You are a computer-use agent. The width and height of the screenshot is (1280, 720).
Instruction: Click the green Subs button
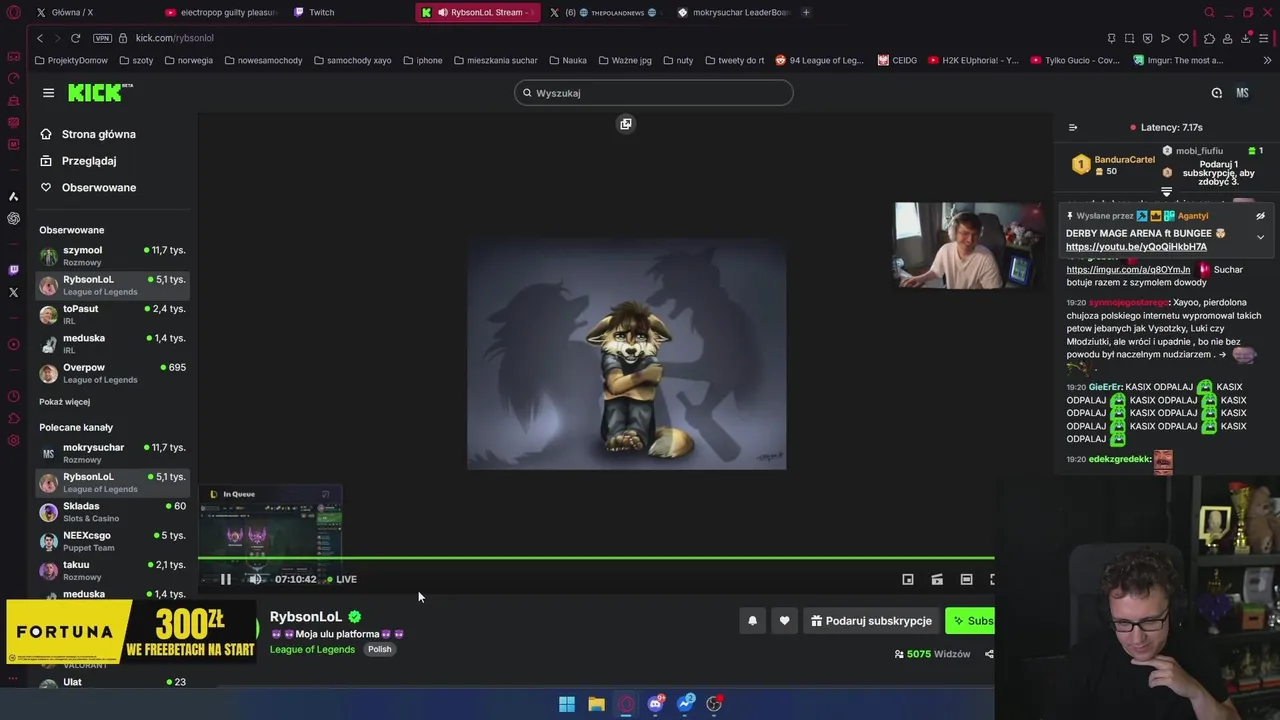[970, 621]
